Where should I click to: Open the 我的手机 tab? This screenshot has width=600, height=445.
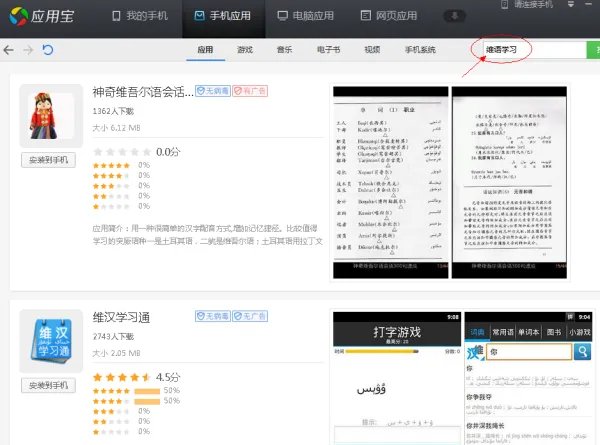coord(140,16)
